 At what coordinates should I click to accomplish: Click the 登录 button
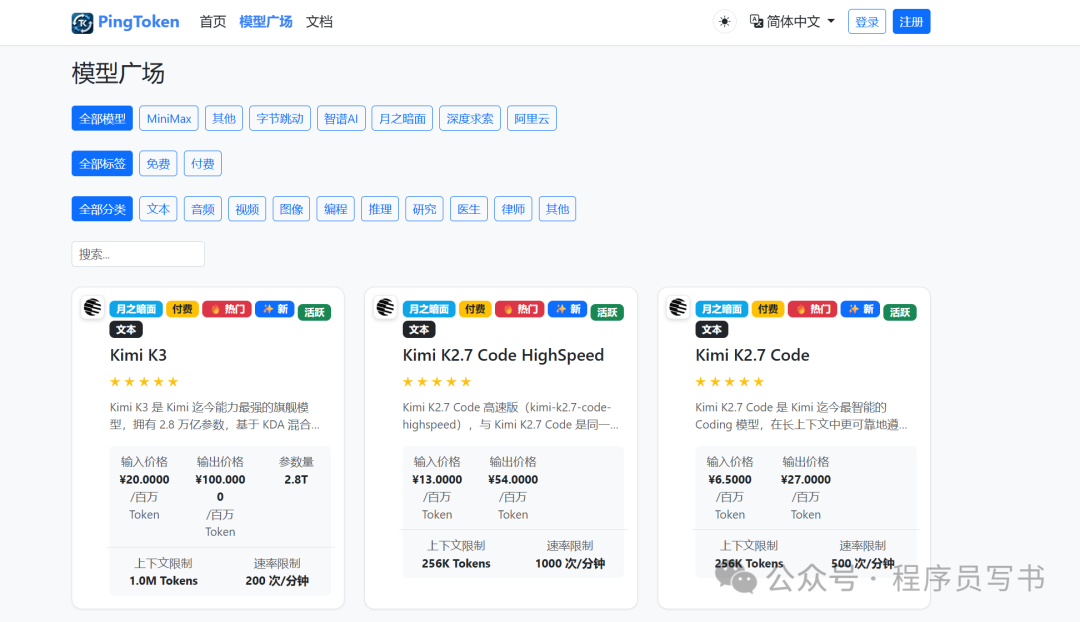tap(866, 22)
